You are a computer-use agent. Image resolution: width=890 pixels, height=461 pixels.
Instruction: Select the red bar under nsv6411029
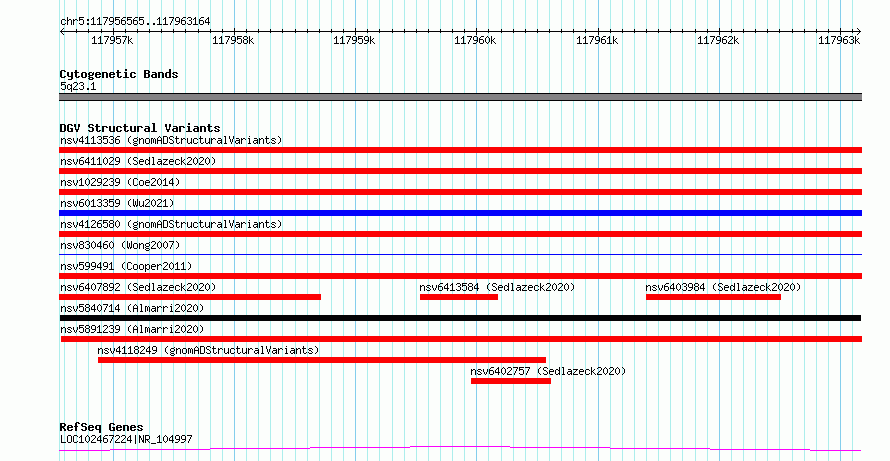460,171
